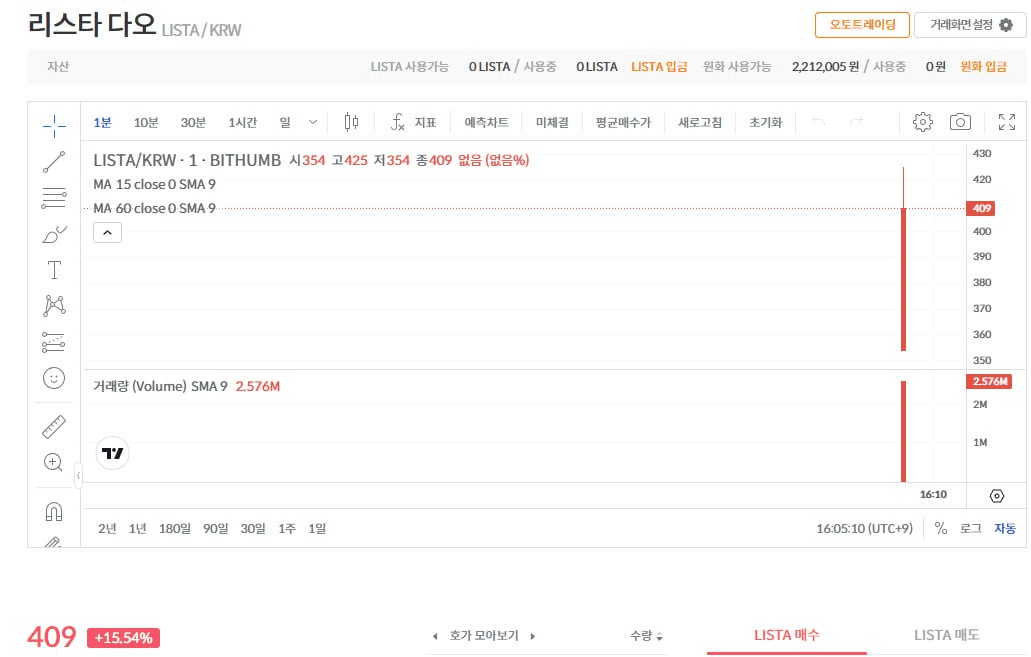Undo the last chart action
1031x657 pixels.
click(x=819, y=122)
